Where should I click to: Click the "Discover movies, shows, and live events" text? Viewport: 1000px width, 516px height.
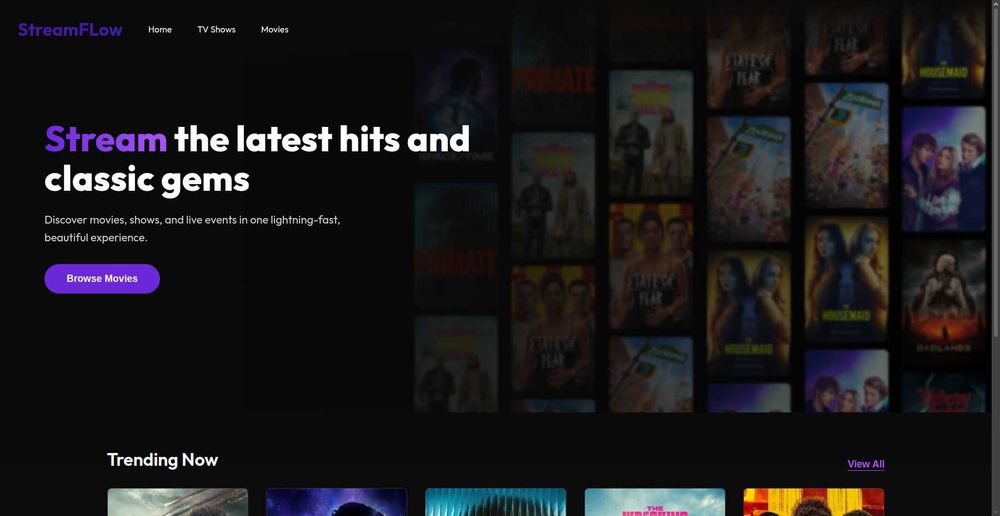192,228
